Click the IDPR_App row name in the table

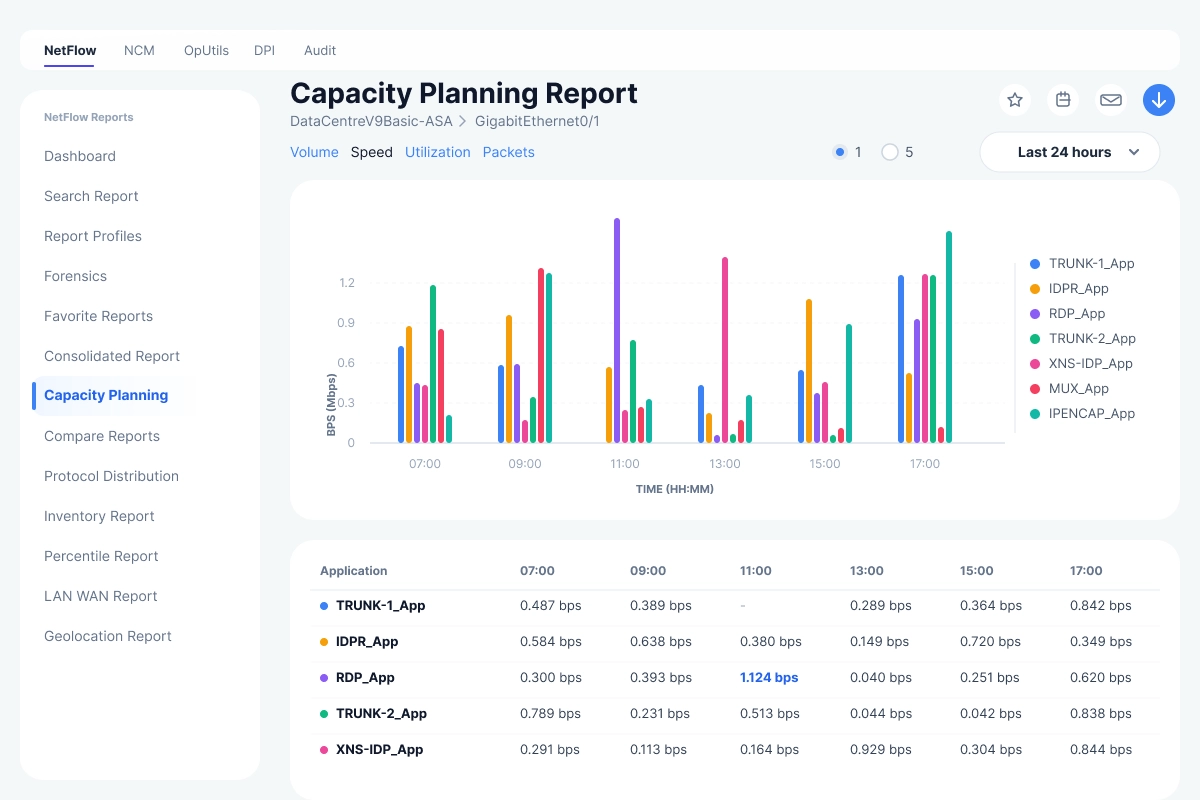pyautogui.click(x=367, y=642)
